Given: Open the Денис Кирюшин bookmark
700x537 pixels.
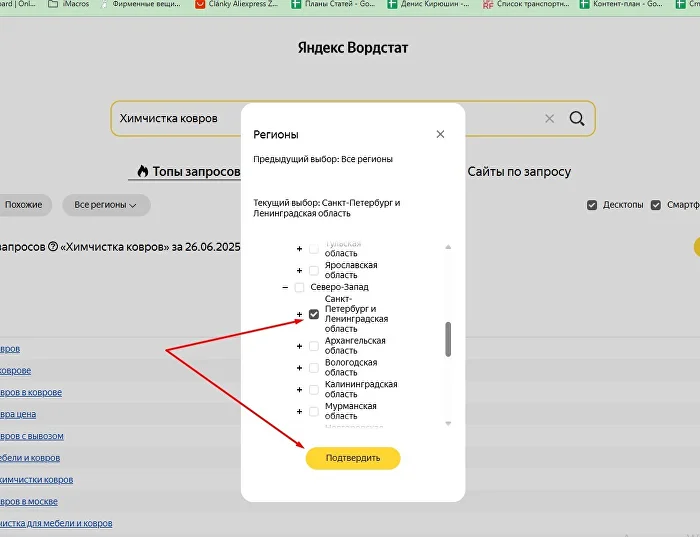Looking at the screenshot, I should point(429,4).
